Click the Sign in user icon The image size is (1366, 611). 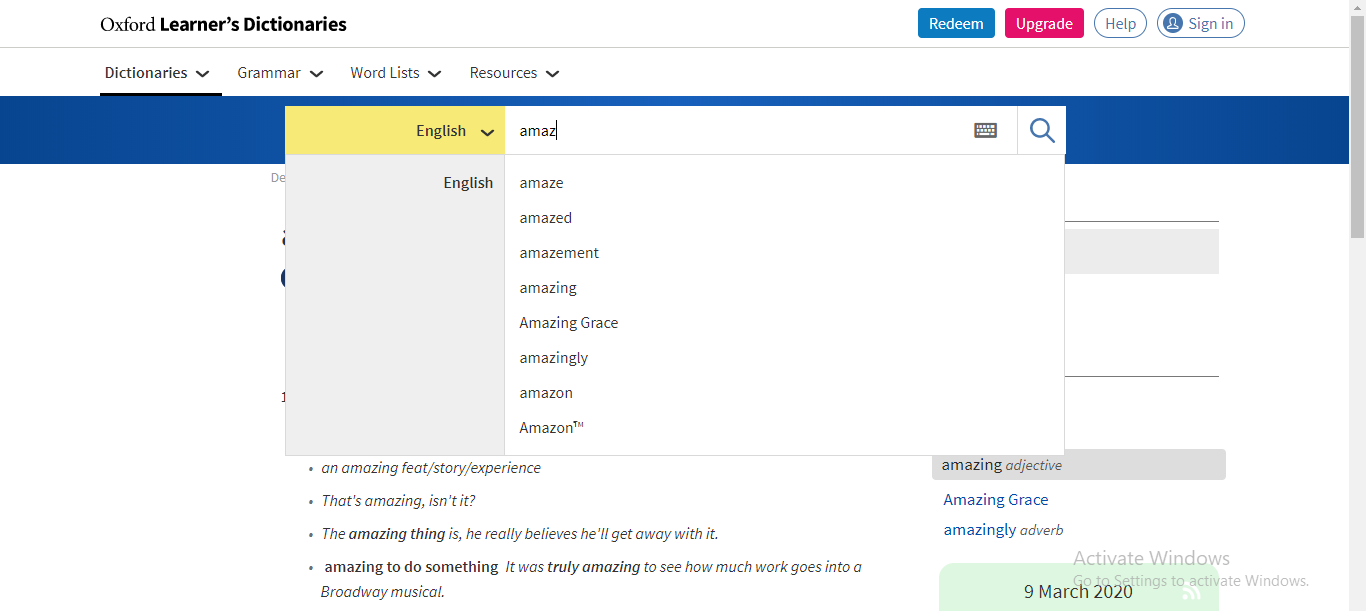pos(1173,24)
